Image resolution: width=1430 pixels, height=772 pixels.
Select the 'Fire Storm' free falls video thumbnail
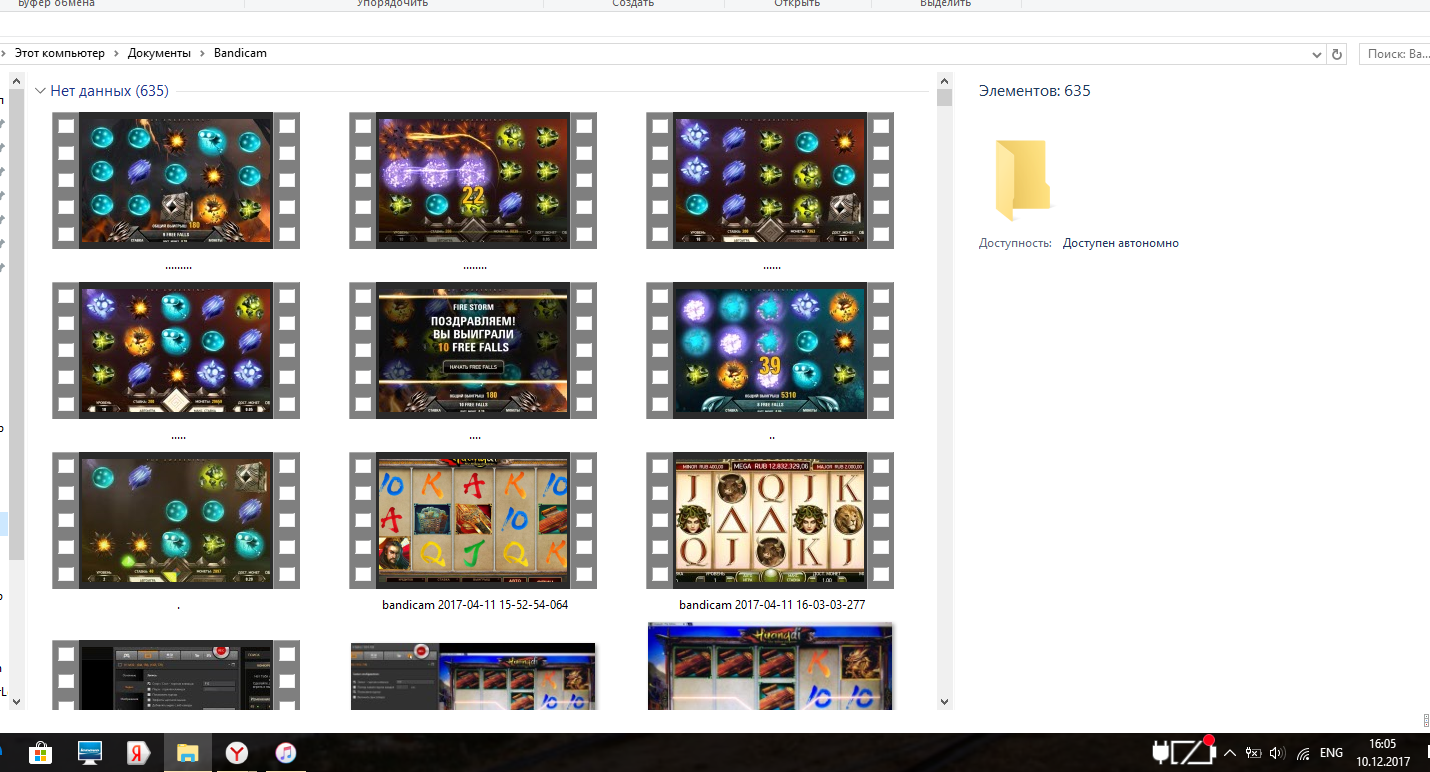[472, 350]
